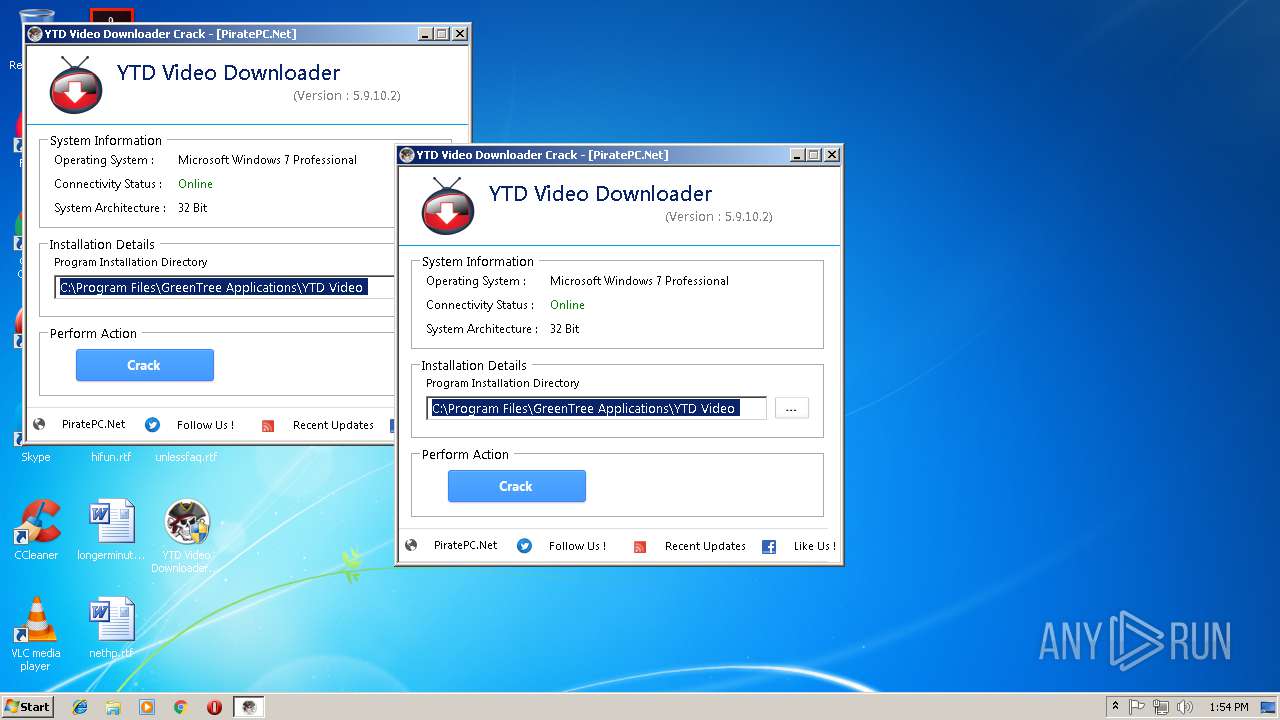The height and width of the screenshot is (720, 1280).
Task: Click the Crack button in the back window
Action: 144,365
